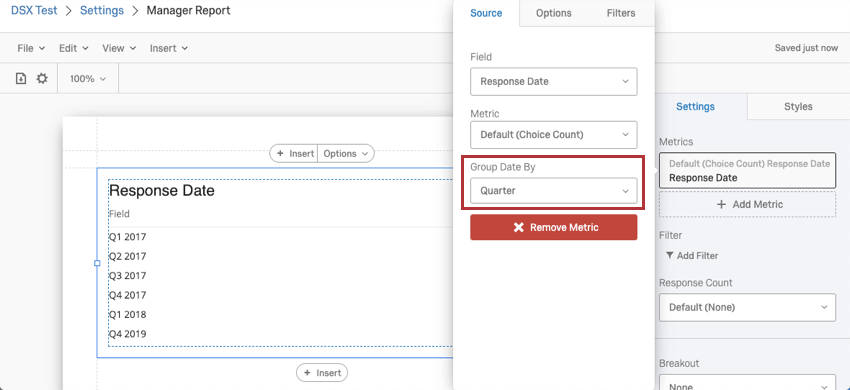Click the plus icon in Add Metric
The height and width of the screenshot is (390, 850).
[x=721, y=204]
